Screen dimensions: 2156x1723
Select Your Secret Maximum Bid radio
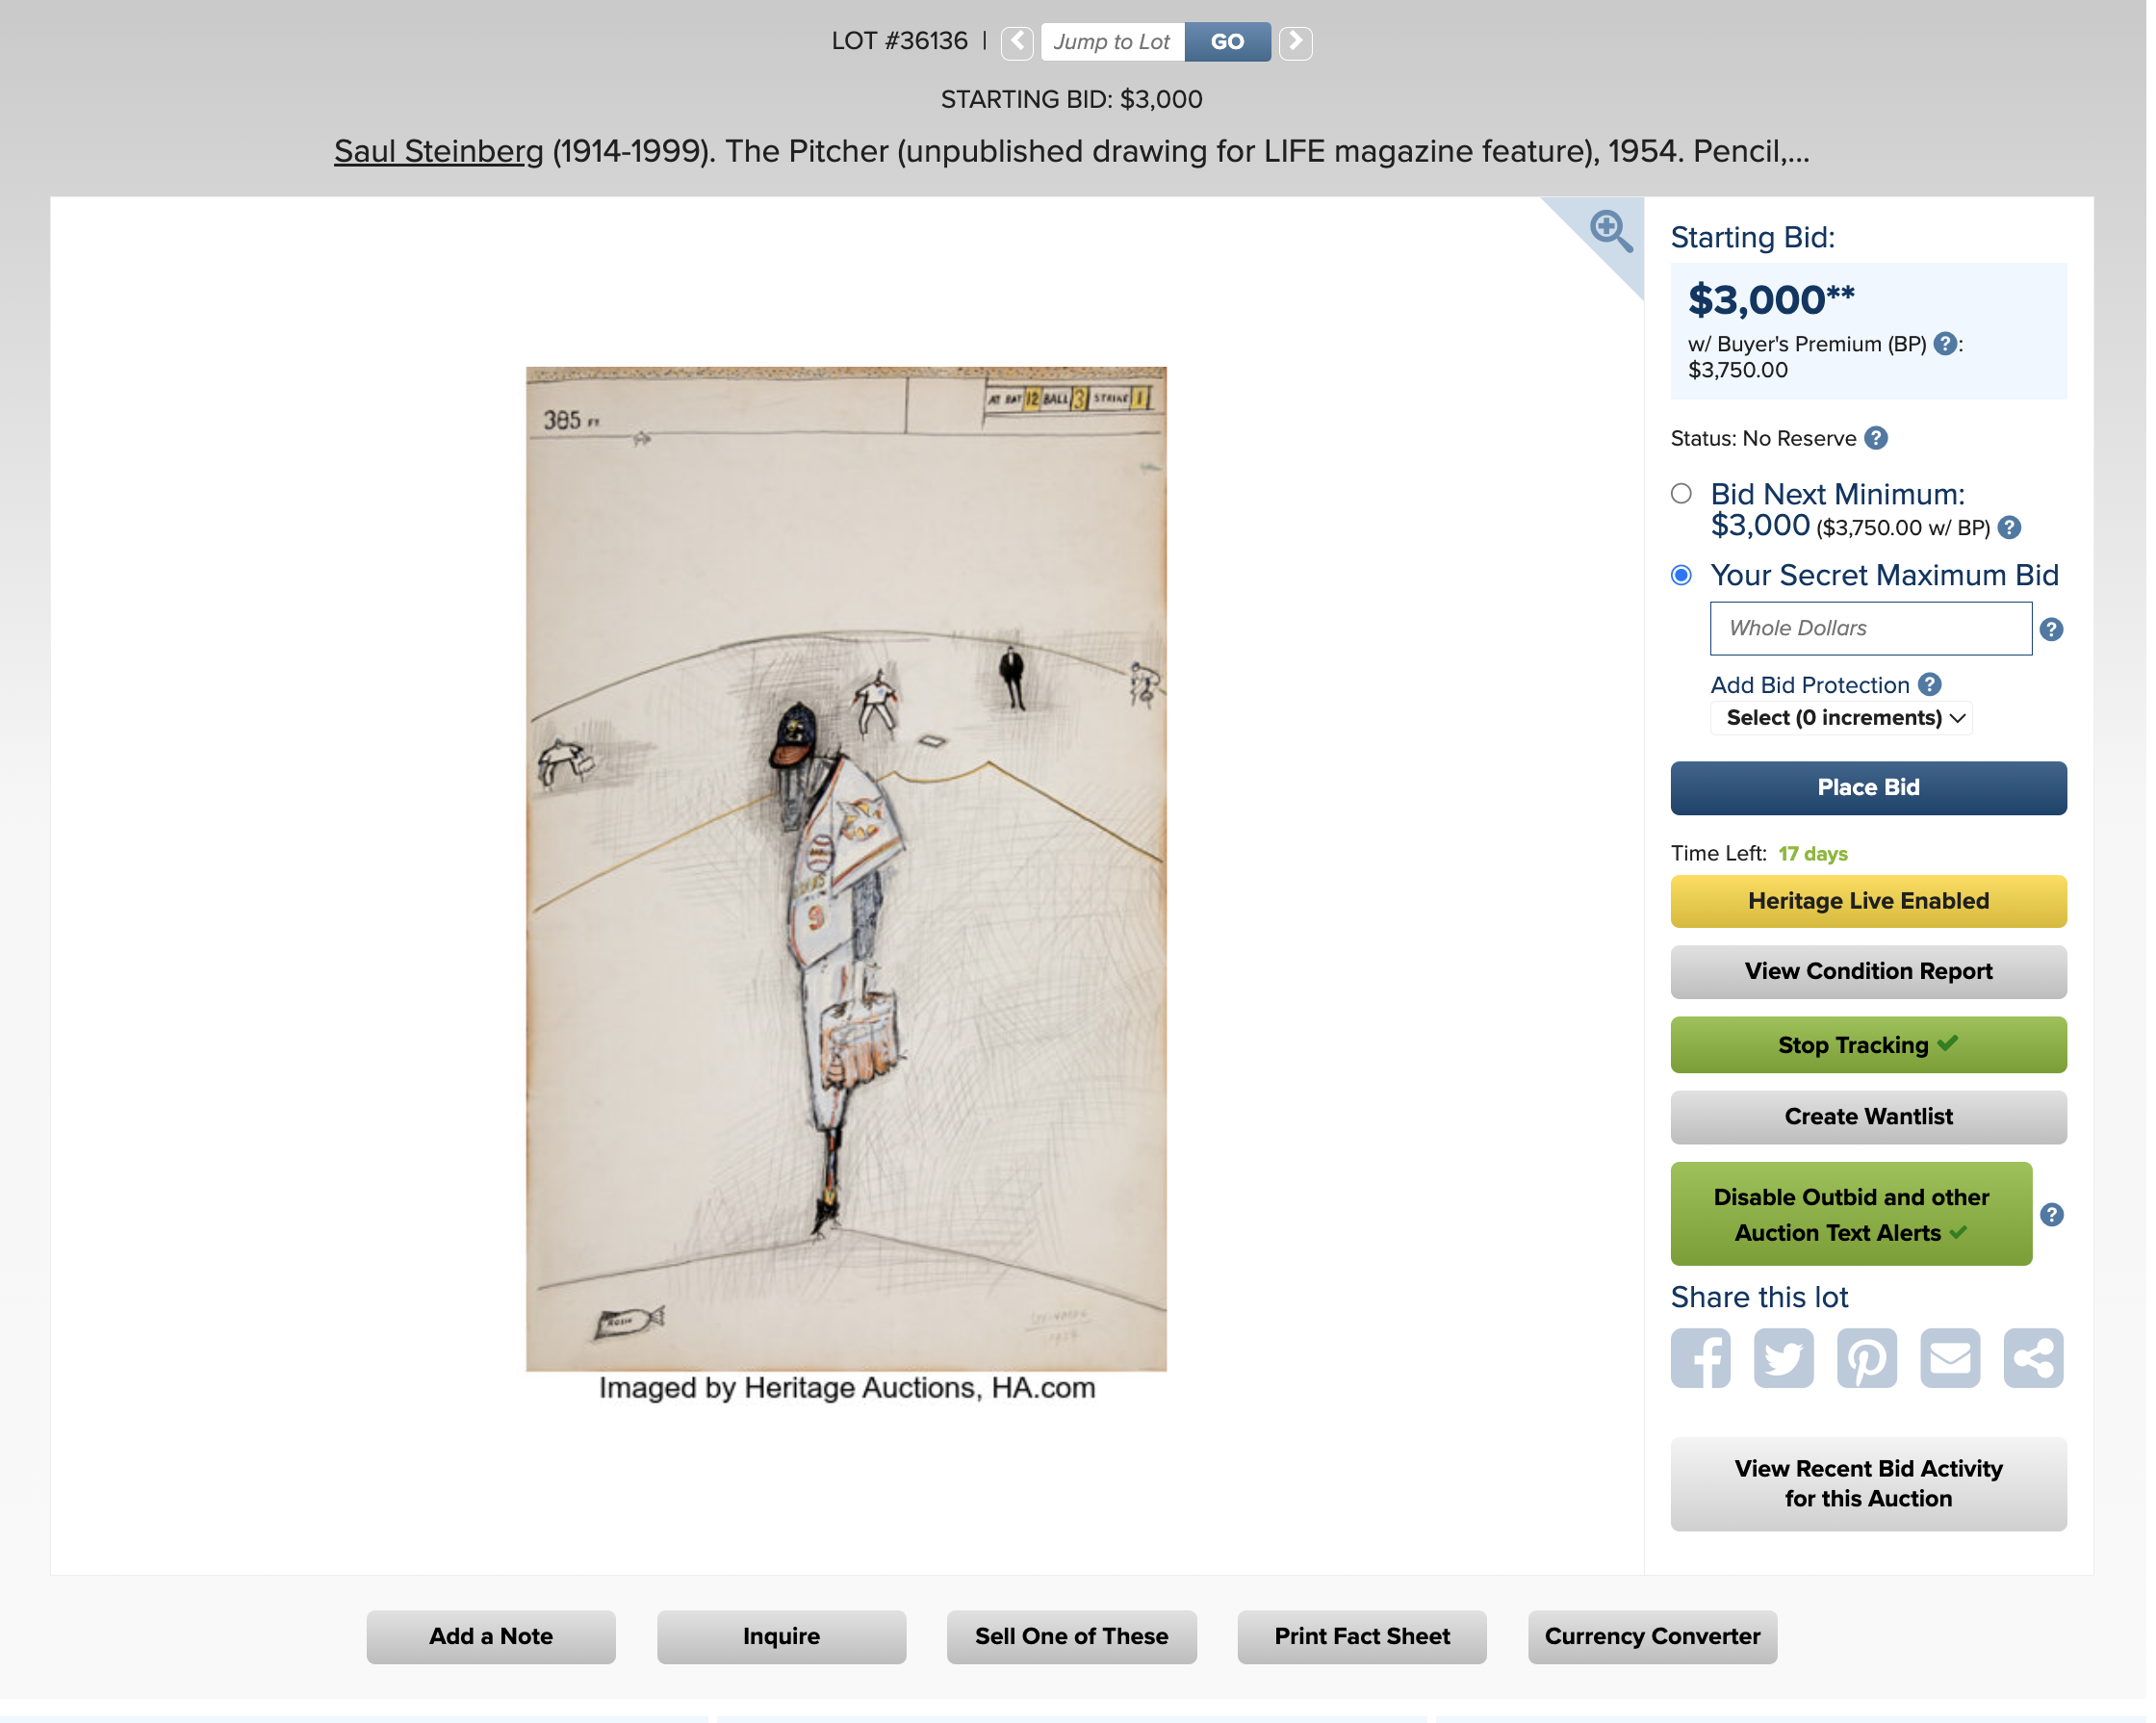tap(1681, 575)
